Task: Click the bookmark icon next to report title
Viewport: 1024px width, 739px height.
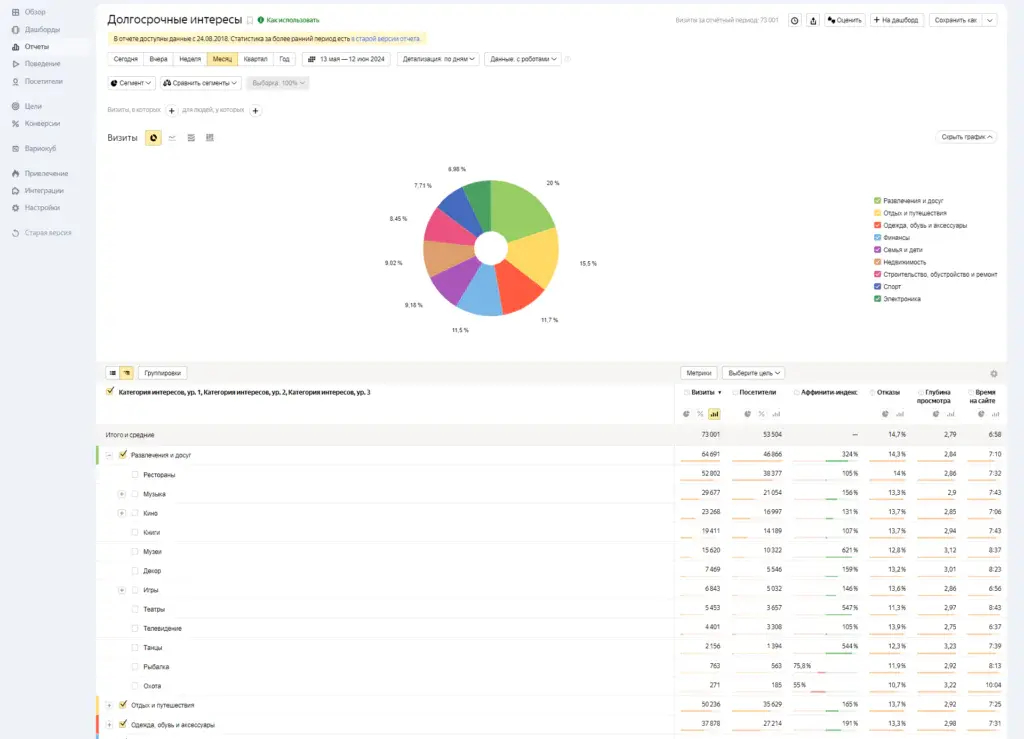Action: click(x=250, y=20)
